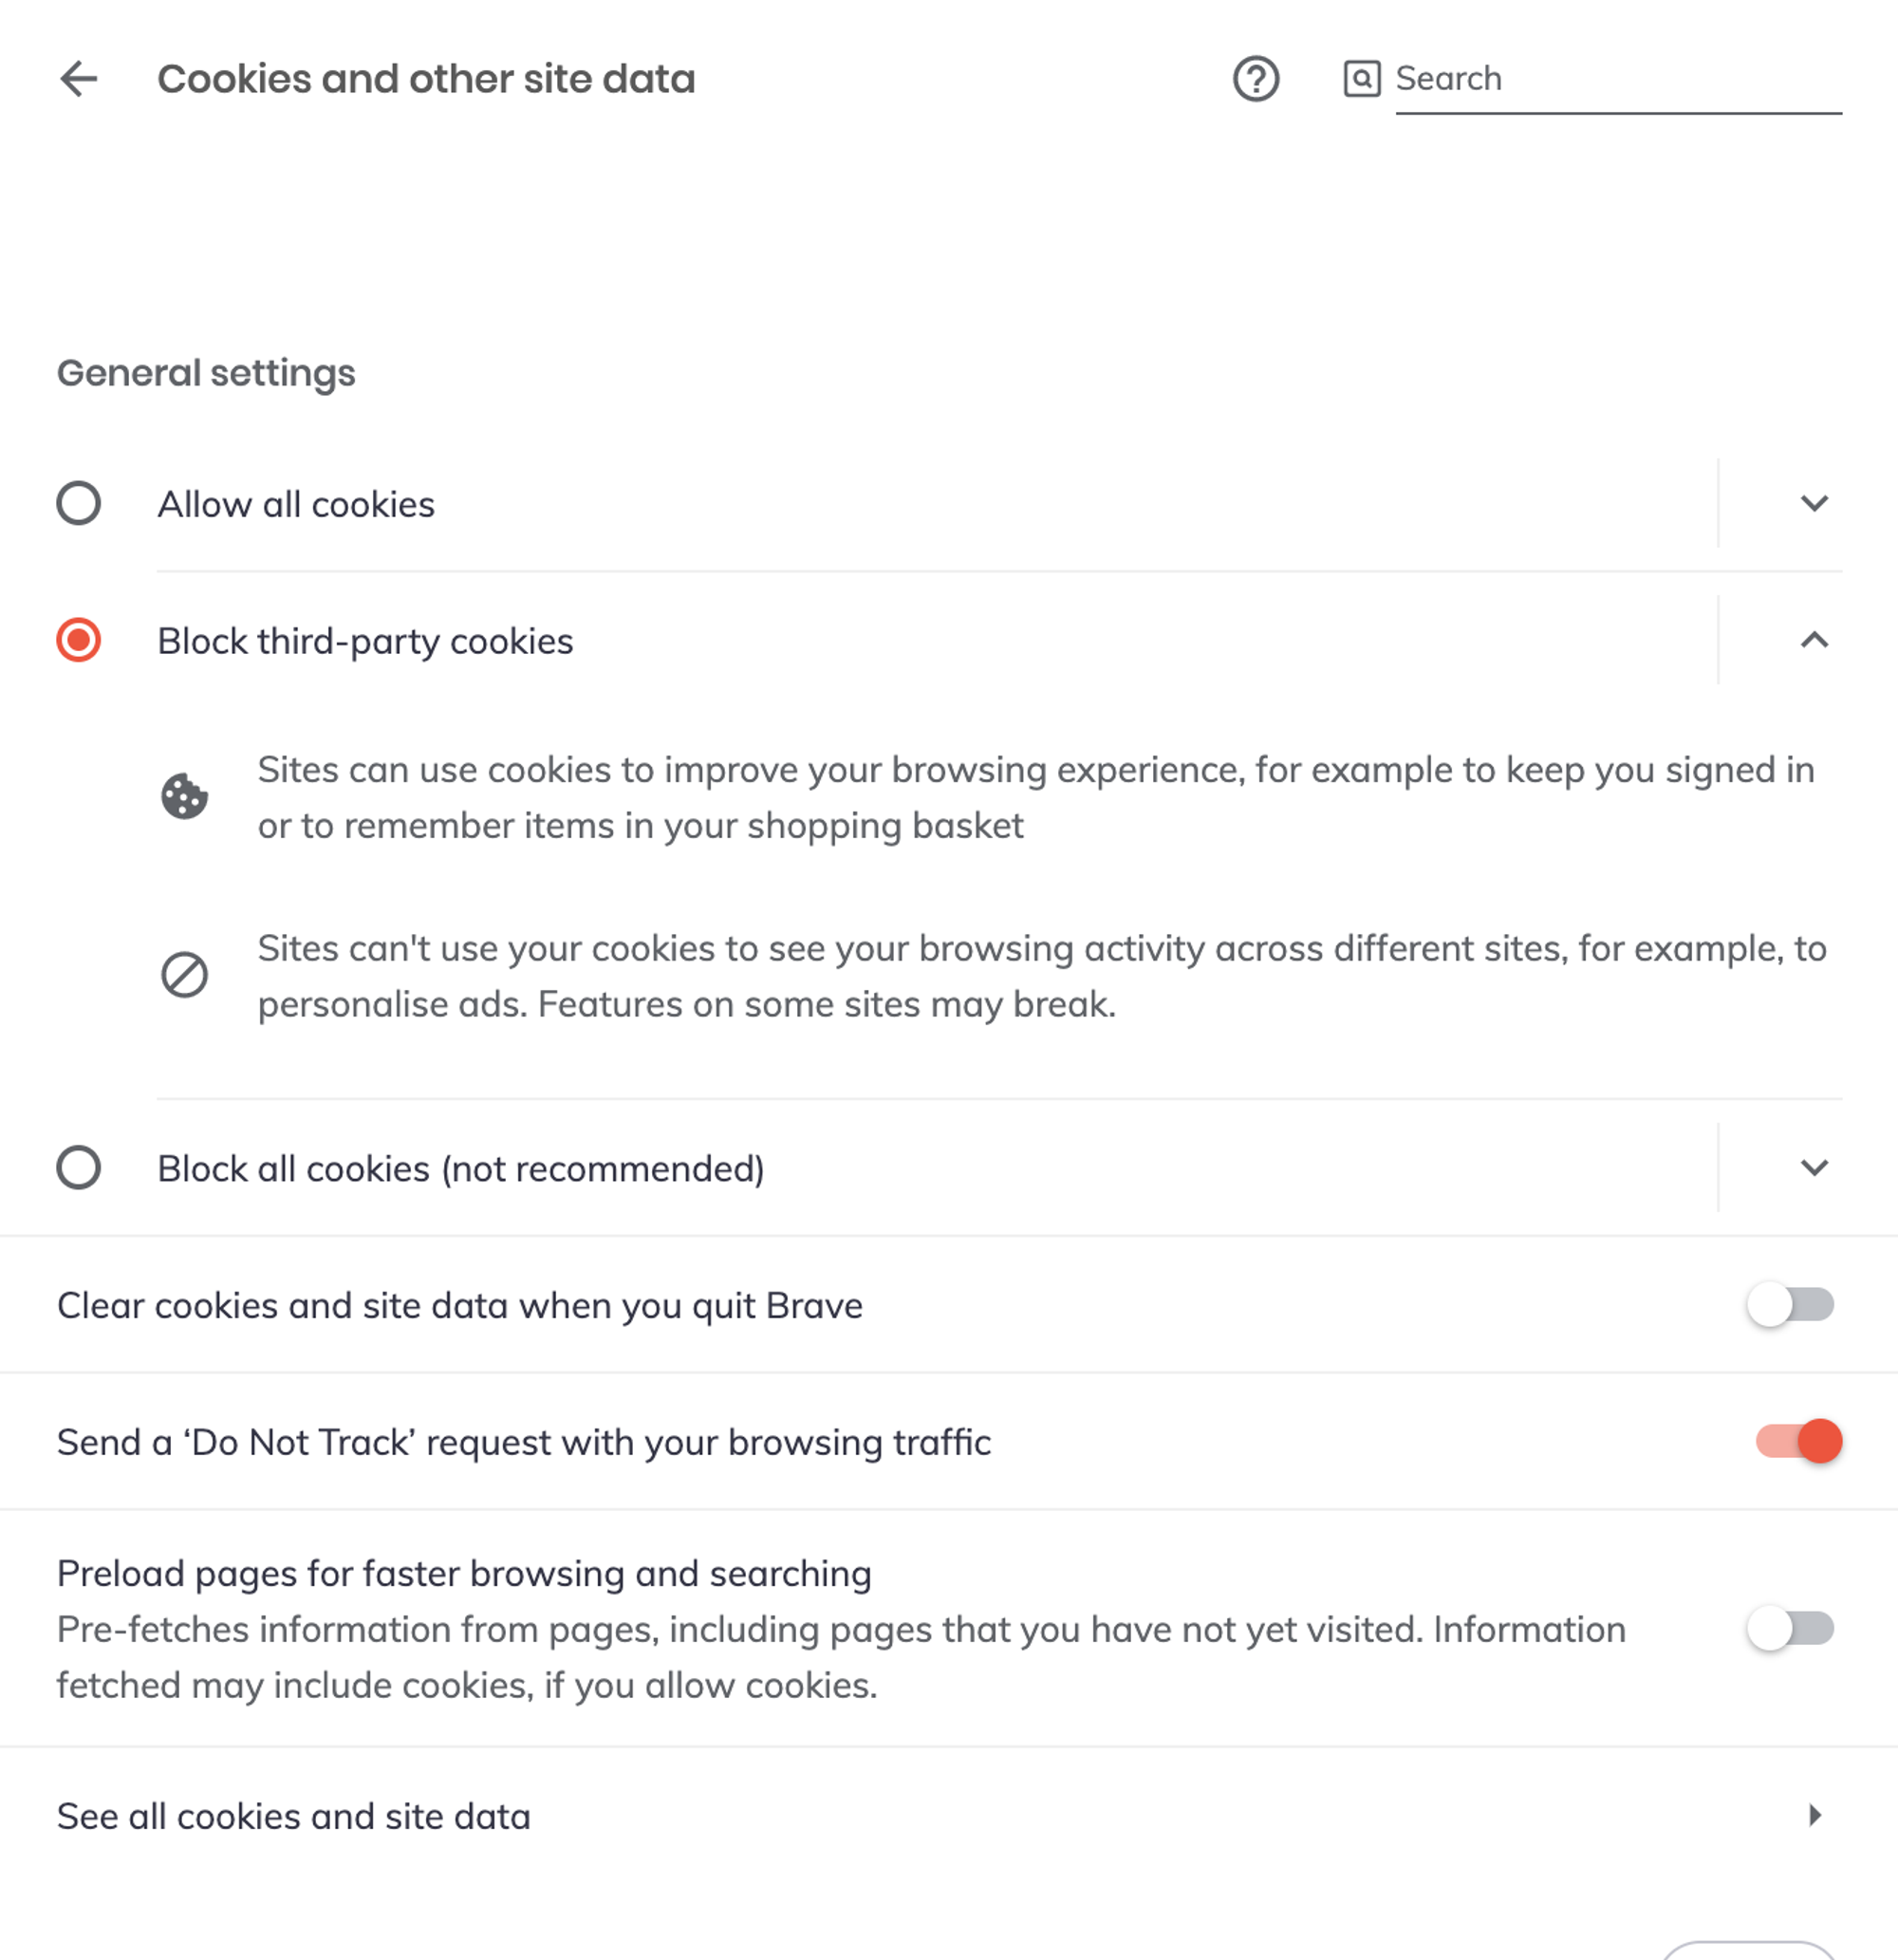Click the blocked-circle icon beside the ads description
The height and width of the screenshot is (1960, 1898).
pyautogui.click(x=186, y=975)
